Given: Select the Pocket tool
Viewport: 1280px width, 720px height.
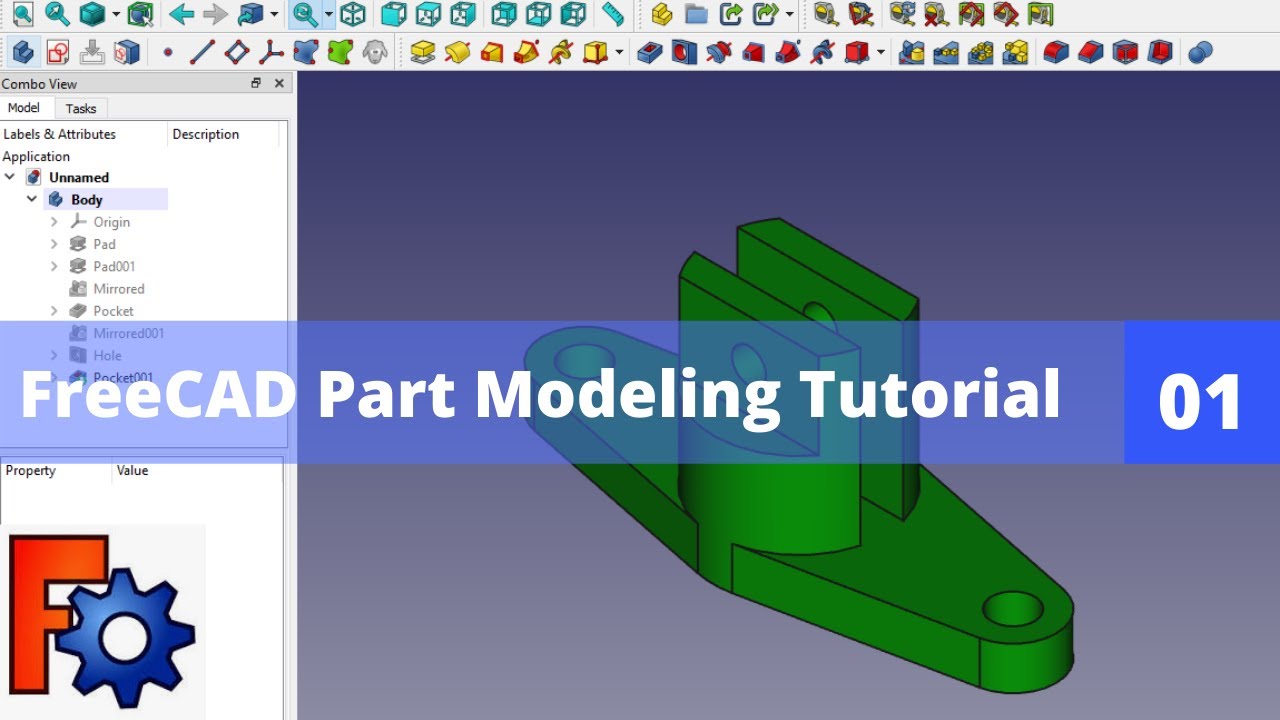Looking at the screenshot, I should (x=650, y=51).
